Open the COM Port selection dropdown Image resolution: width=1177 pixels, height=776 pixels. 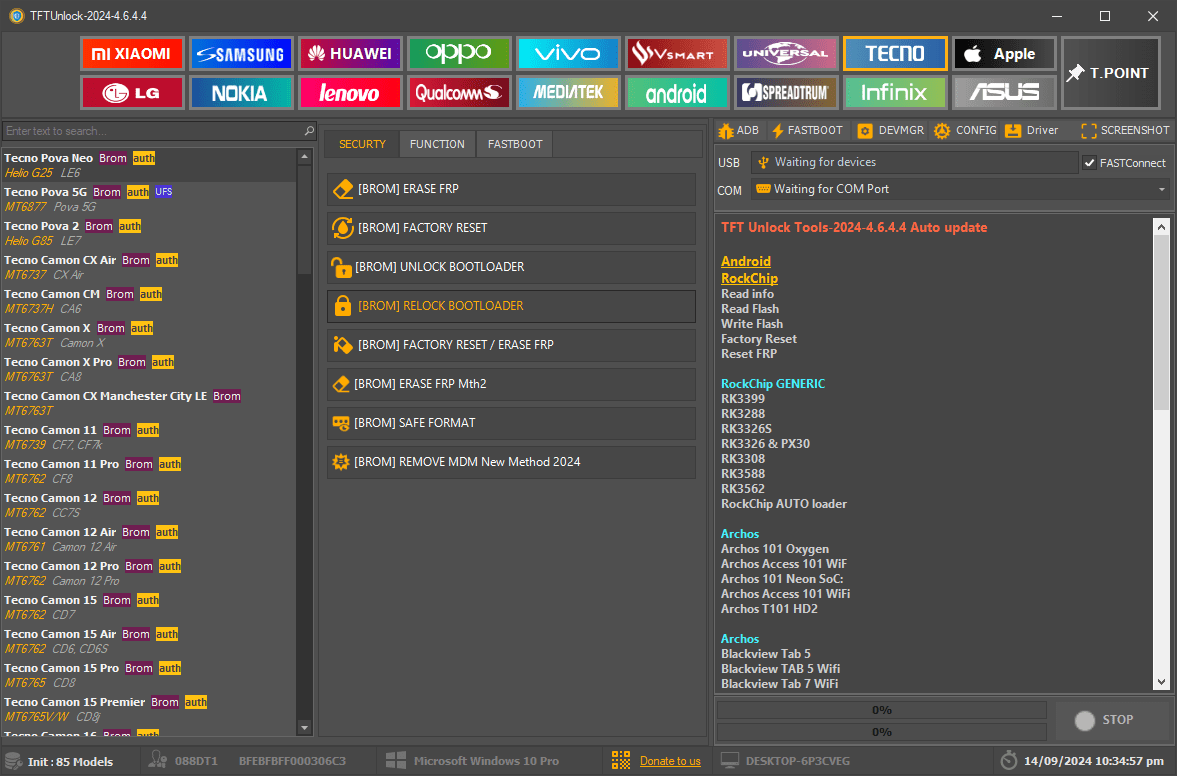[x=1160, y=189]
